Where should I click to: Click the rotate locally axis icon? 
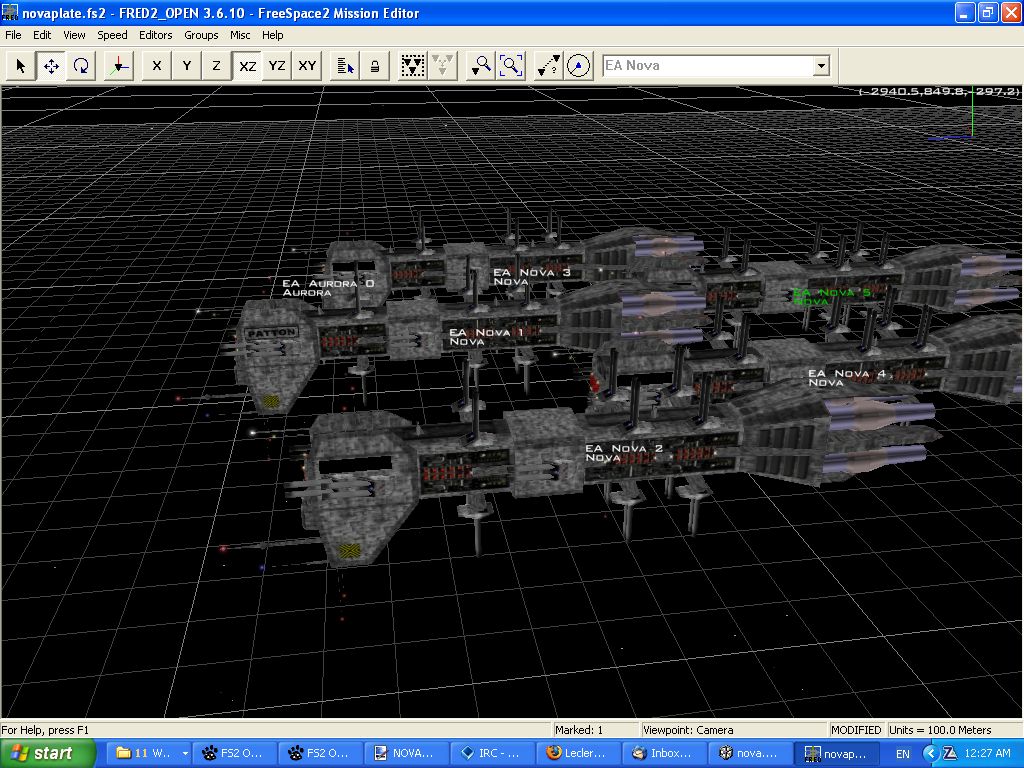(x=119, y=66)
